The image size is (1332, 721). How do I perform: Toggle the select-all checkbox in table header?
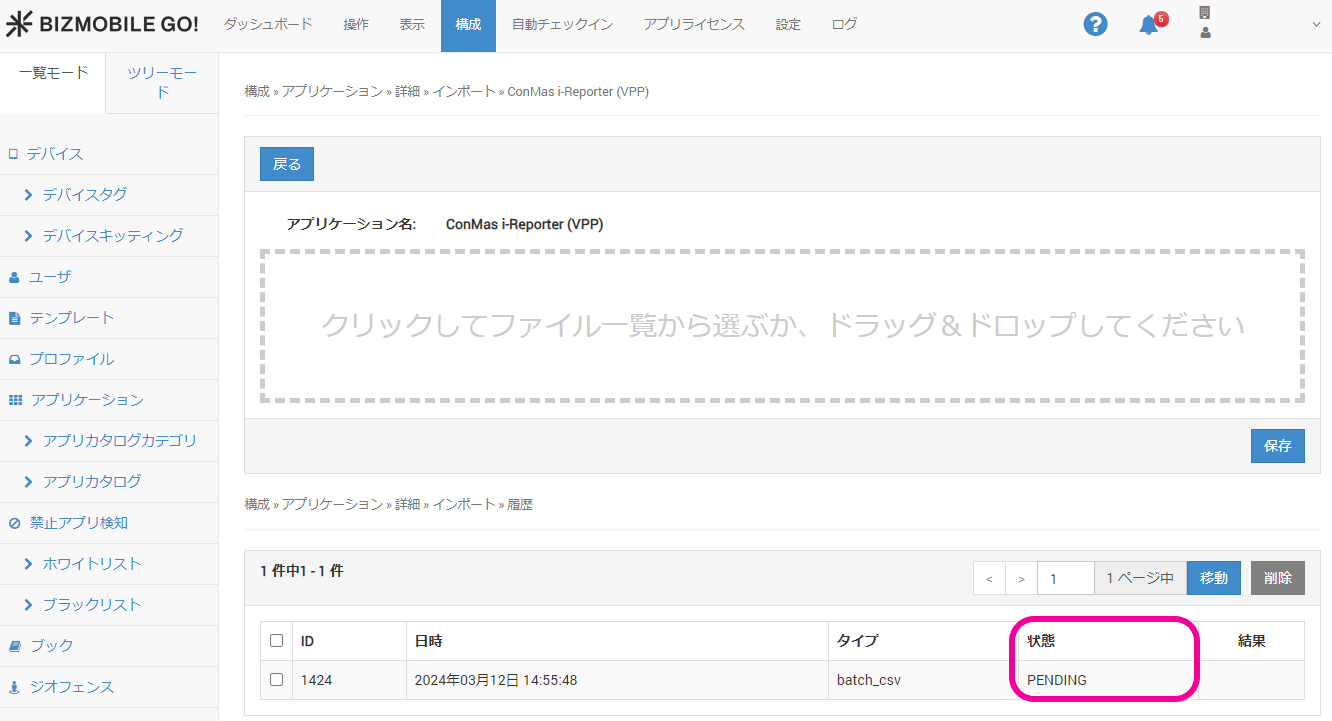coord(277,641)
